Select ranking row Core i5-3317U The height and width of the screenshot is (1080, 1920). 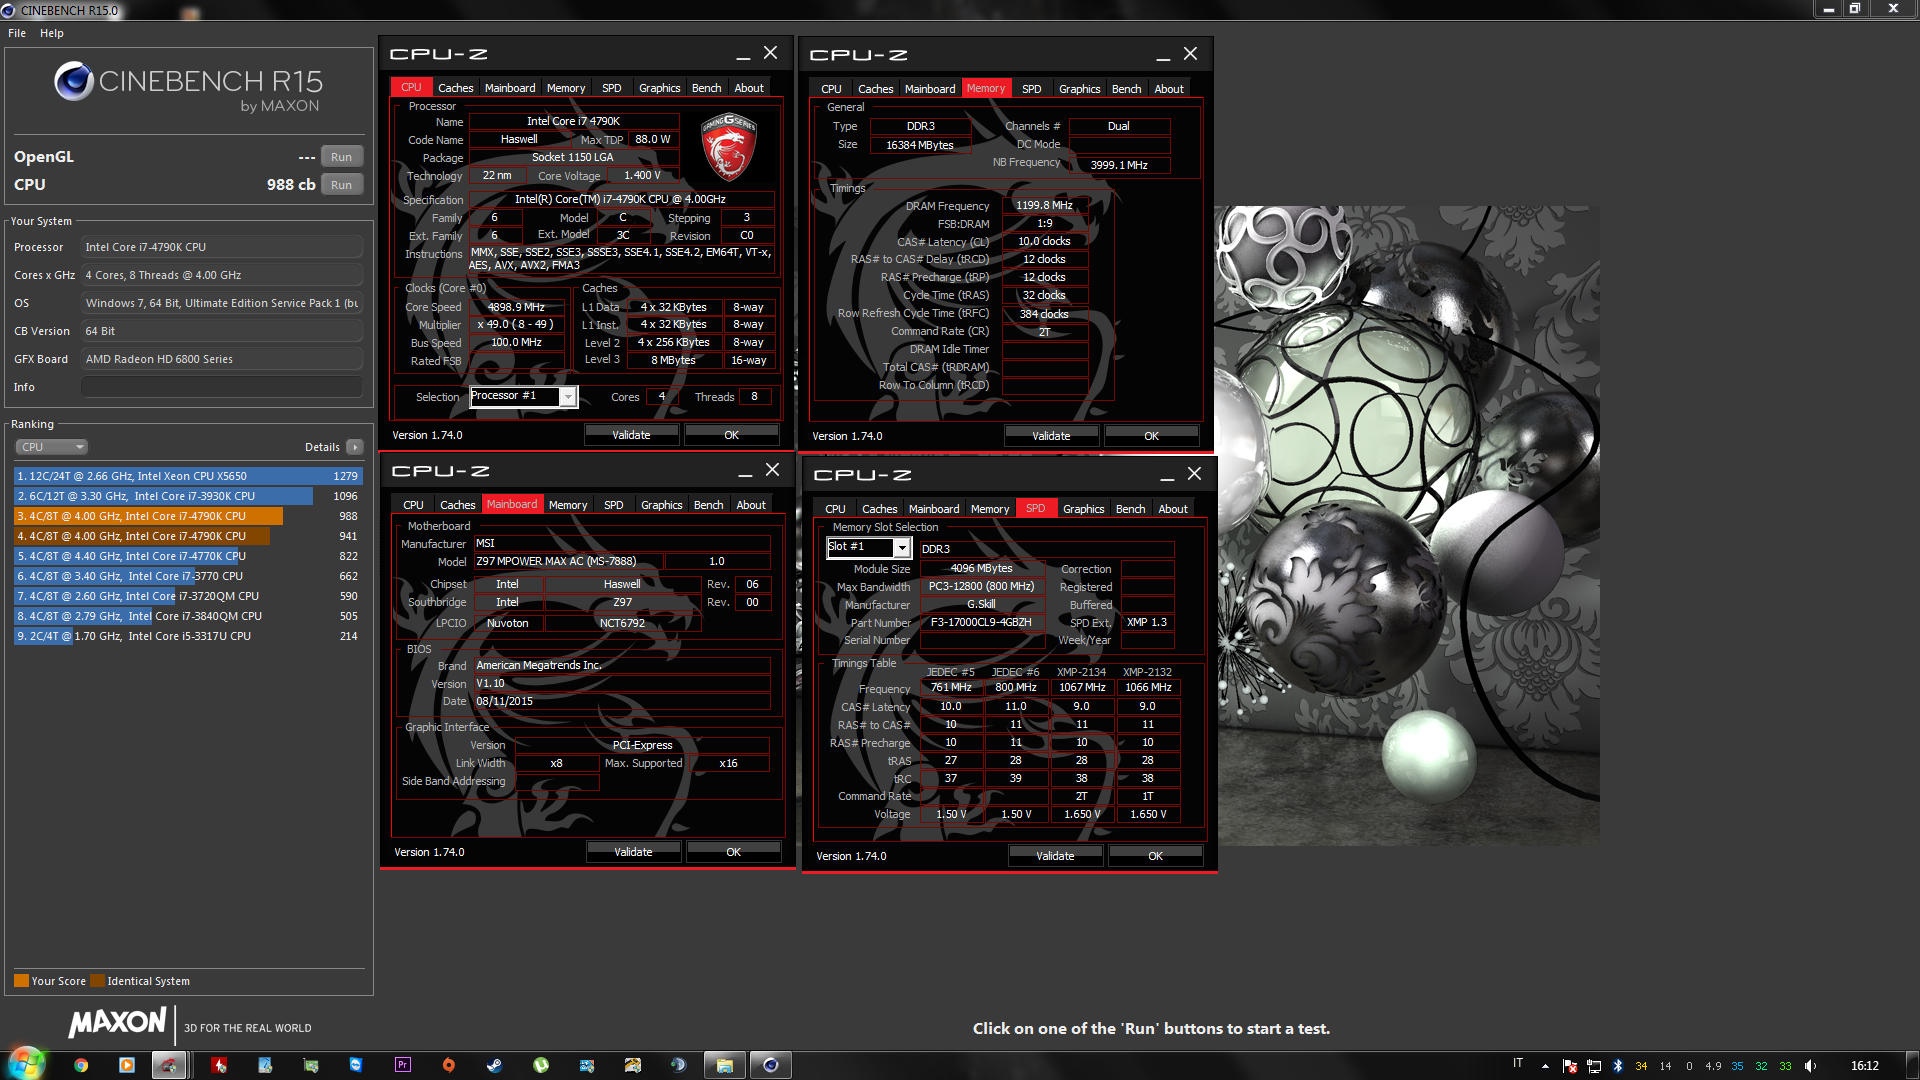click(187, 636)
